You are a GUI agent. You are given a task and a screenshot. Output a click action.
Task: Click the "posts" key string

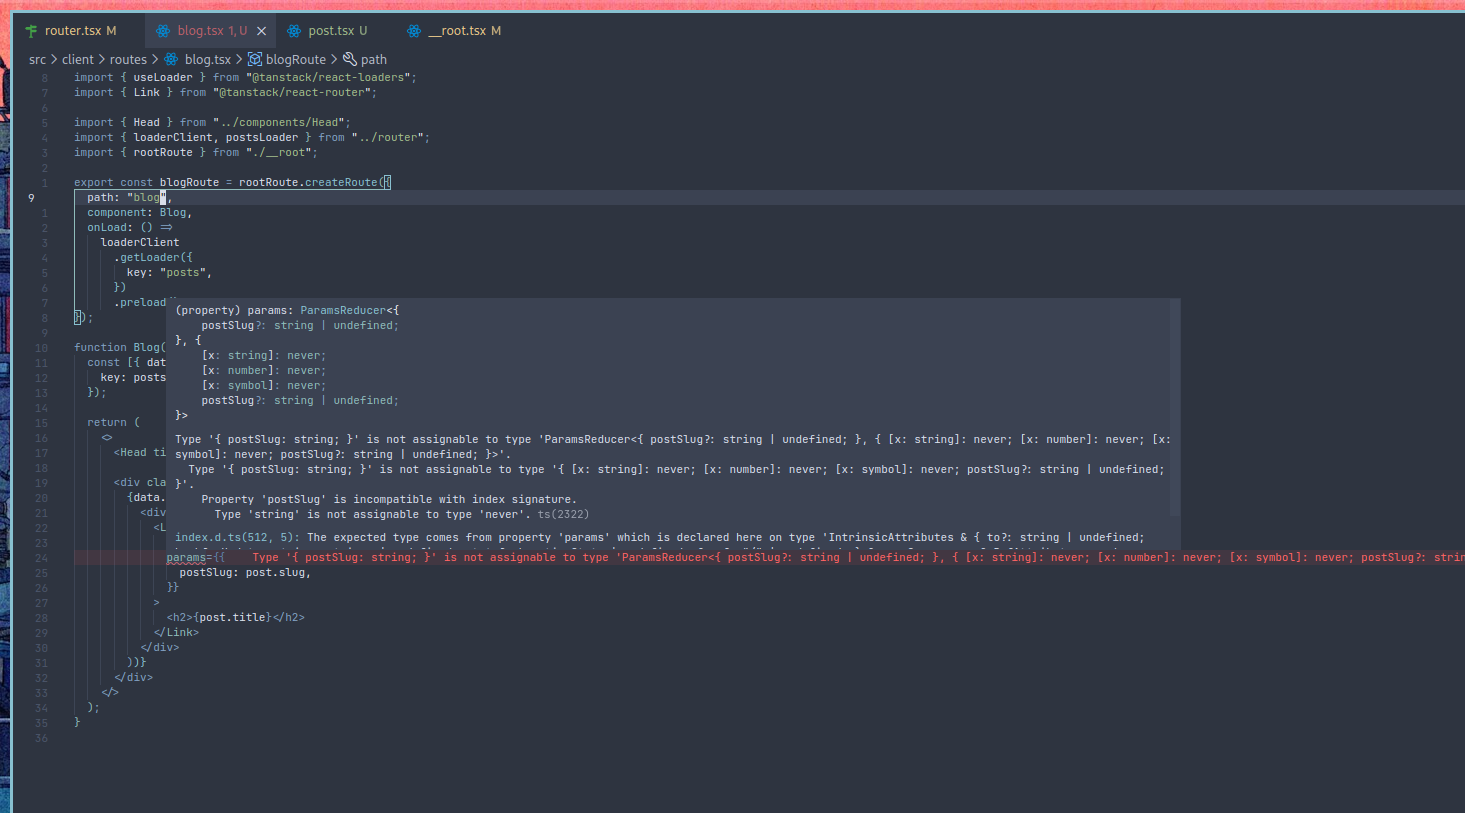tap(183, 273)
